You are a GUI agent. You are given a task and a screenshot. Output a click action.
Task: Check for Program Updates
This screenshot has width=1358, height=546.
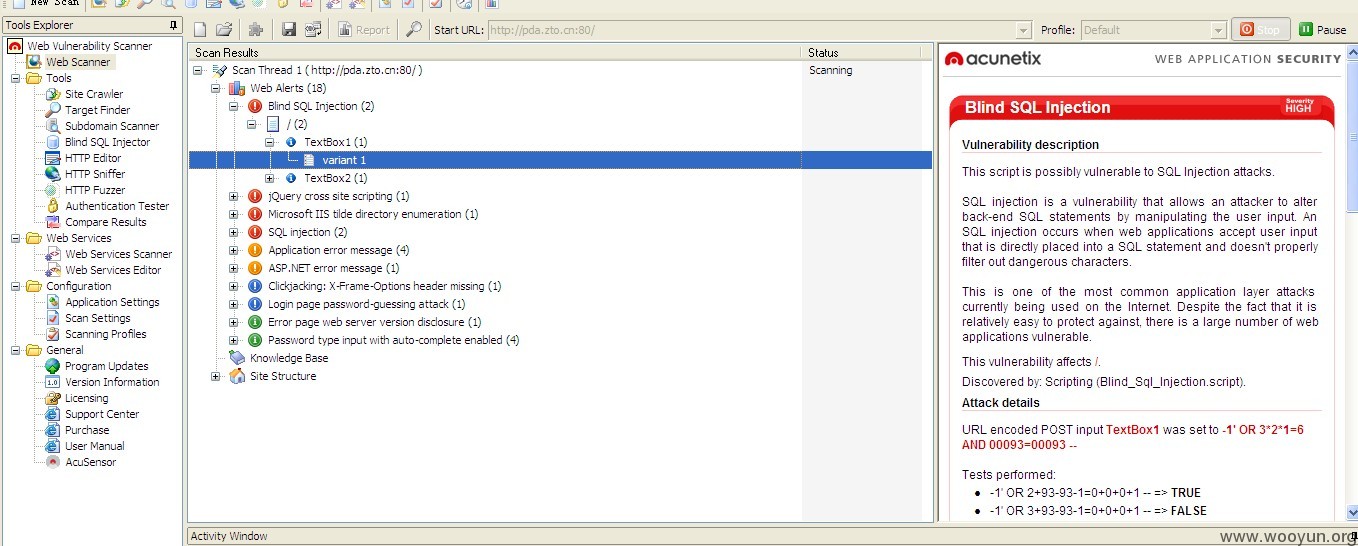[106, 366]
